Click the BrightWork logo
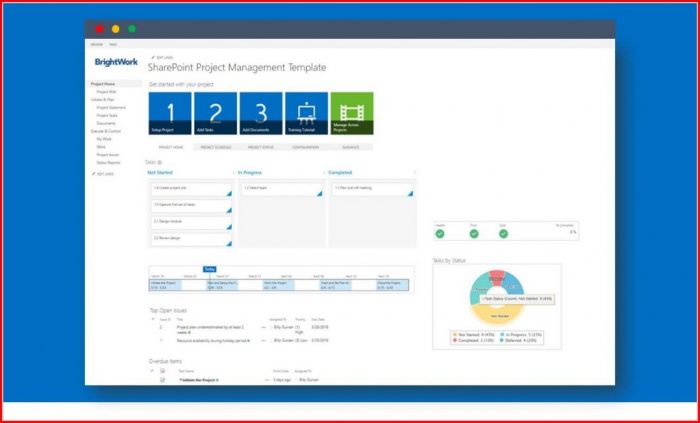 coord(116,62)
